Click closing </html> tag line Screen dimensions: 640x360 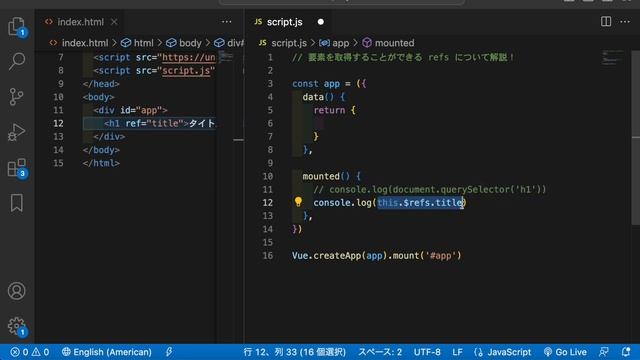tap(101, 163)
